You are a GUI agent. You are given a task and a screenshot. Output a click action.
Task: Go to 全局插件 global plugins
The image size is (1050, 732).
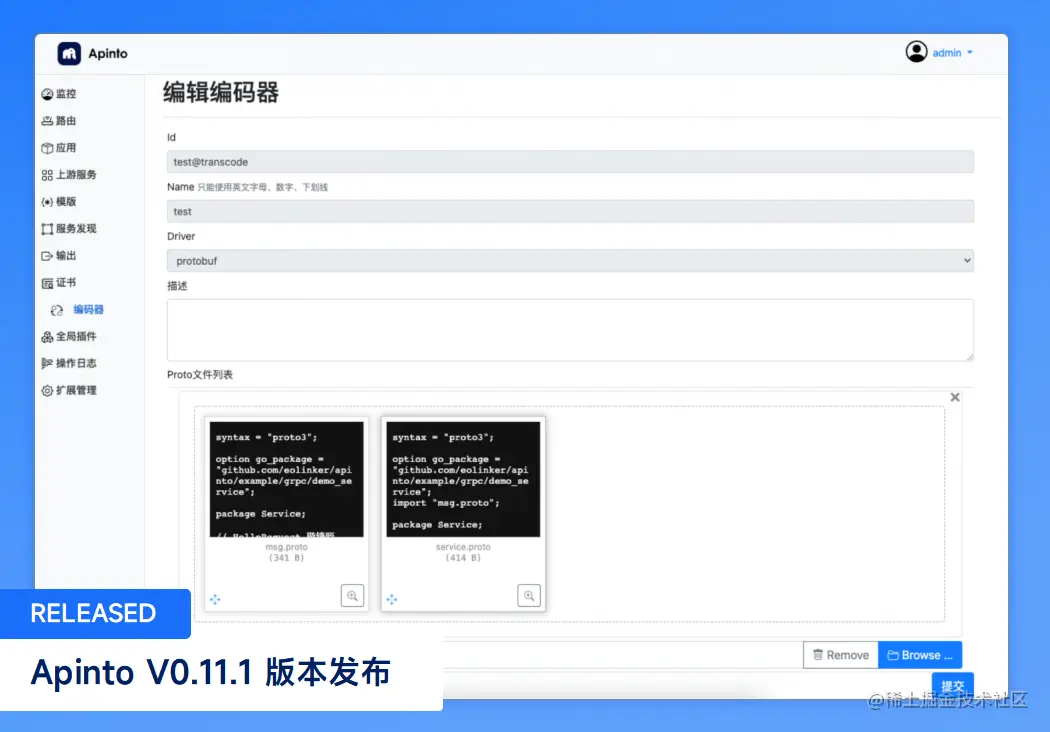tap(69, 336)
